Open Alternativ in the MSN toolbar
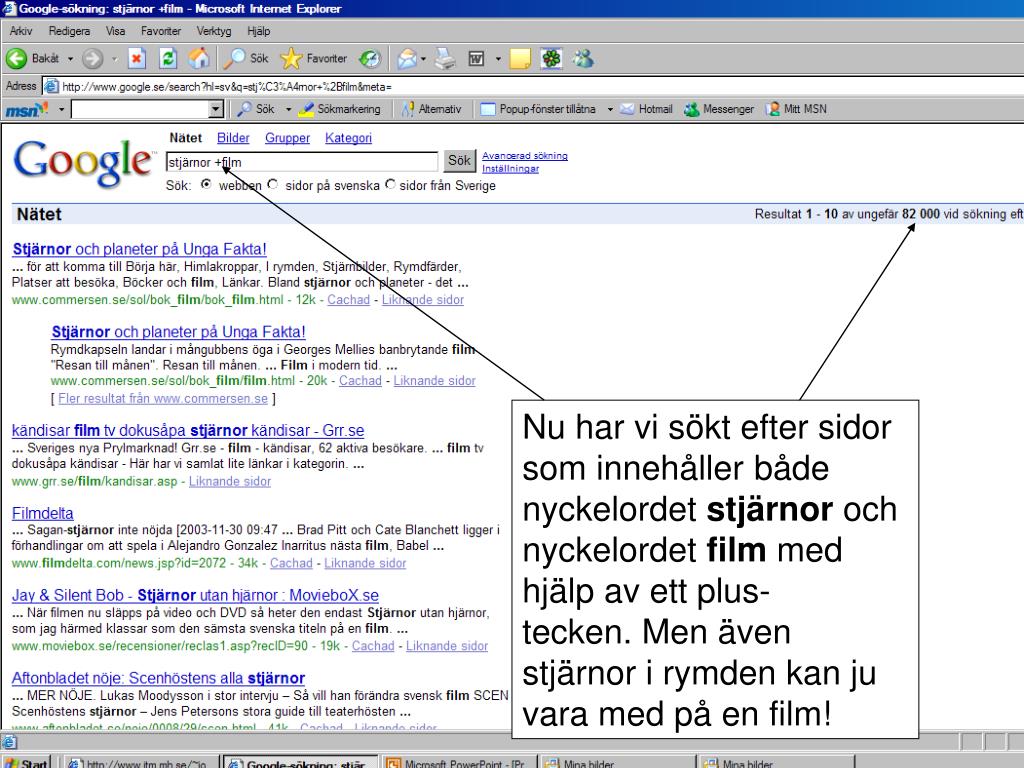 [432, 109]
